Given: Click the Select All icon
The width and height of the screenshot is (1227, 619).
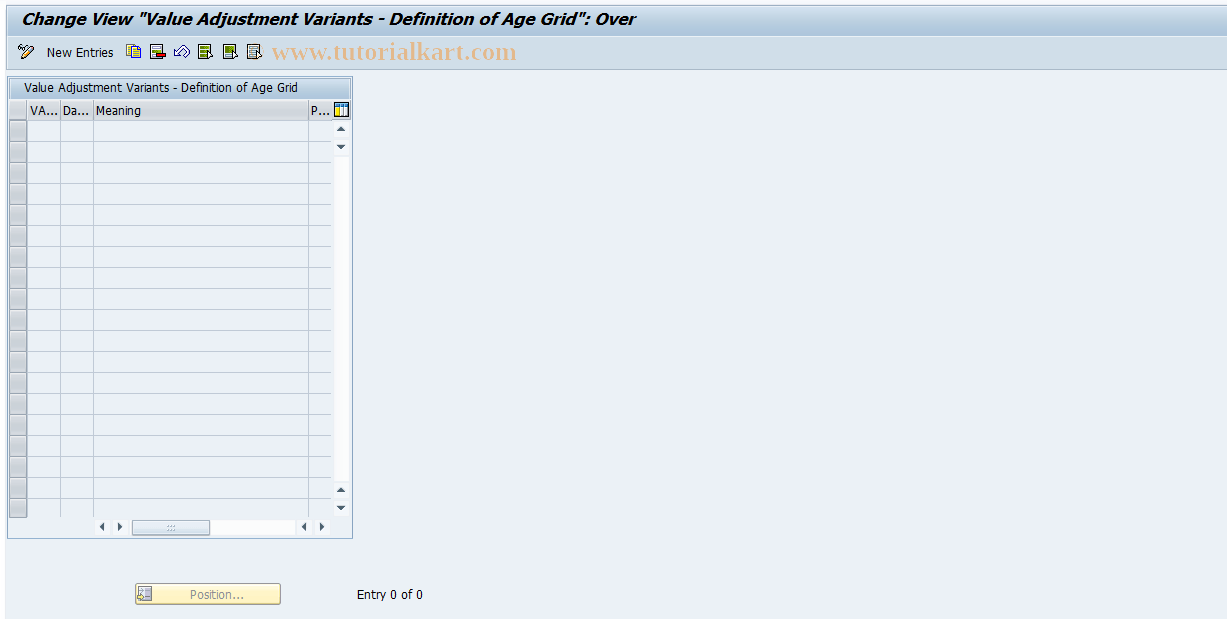Looking at the screenshot, I should (205, 51).
